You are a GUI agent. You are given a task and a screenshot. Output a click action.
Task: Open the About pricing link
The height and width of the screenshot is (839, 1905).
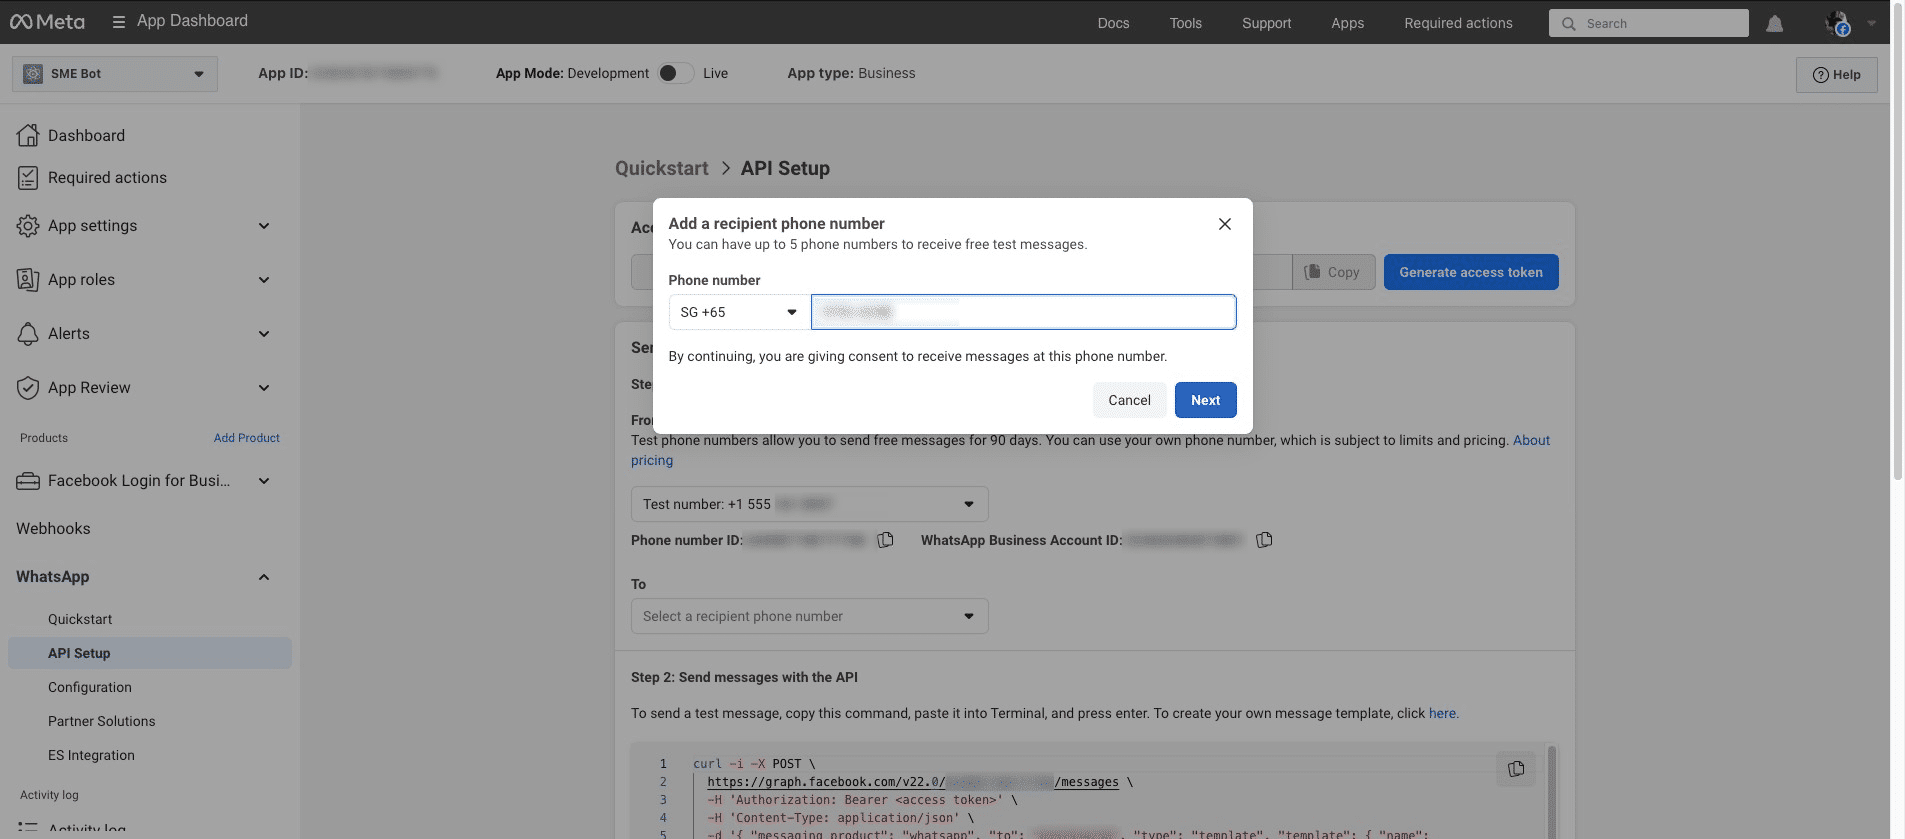1531,440
